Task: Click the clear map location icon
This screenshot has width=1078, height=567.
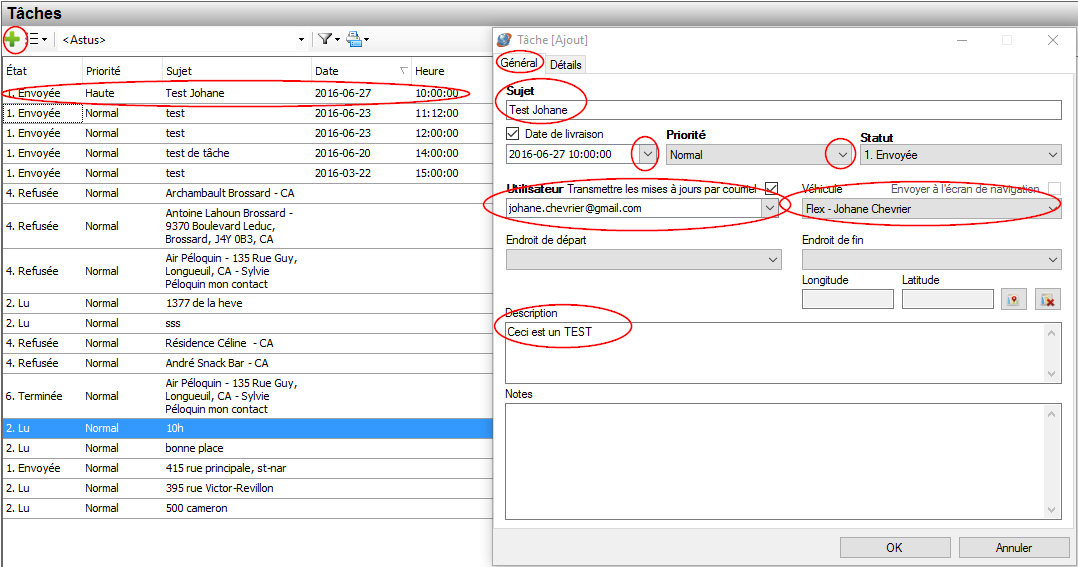Action: (1047, 299)
